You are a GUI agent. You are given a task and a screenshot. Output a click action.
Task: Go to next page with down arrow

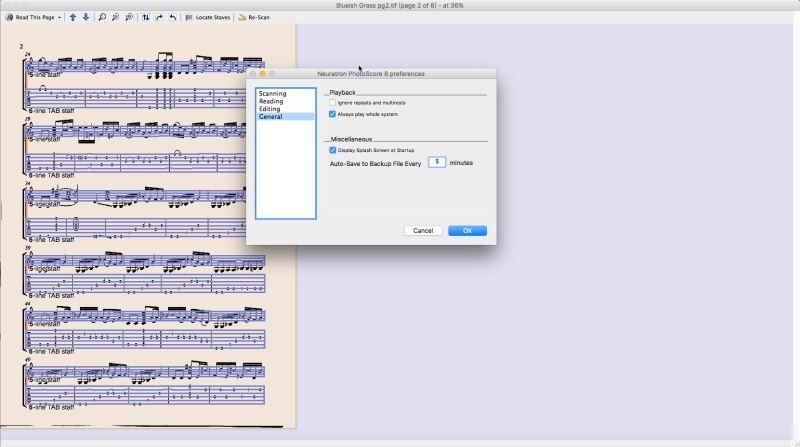pos(86,17)
